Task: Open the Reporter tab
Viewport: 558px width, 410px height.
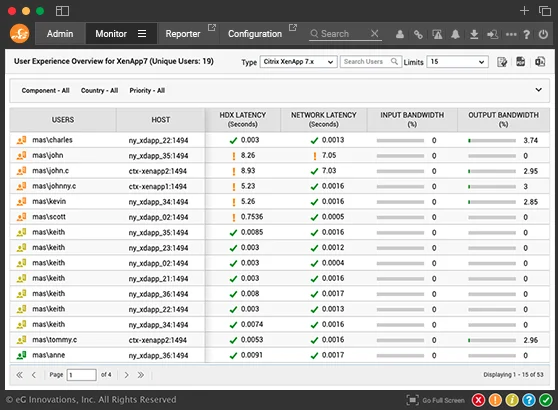Action: [183, 34]
